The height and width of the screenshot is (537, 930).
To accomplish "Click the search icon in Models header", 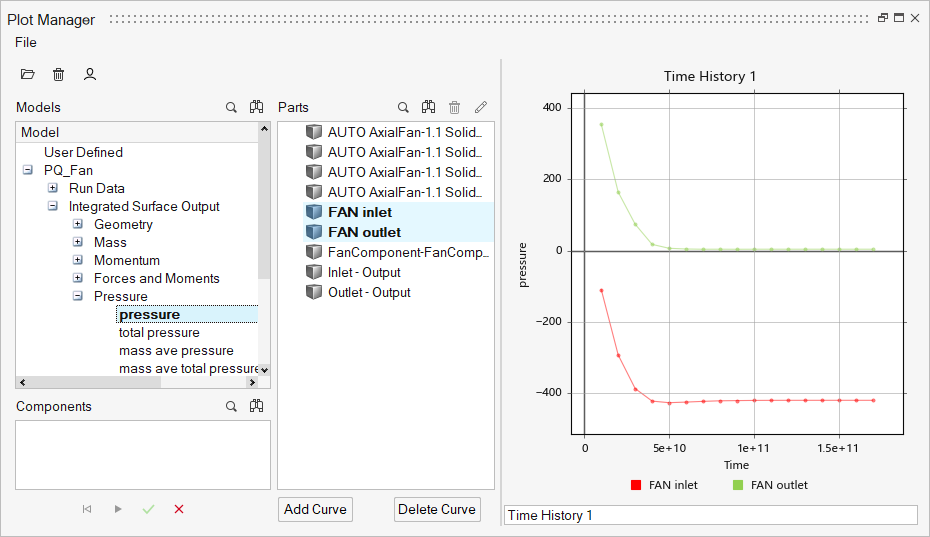I will [231, 107].
